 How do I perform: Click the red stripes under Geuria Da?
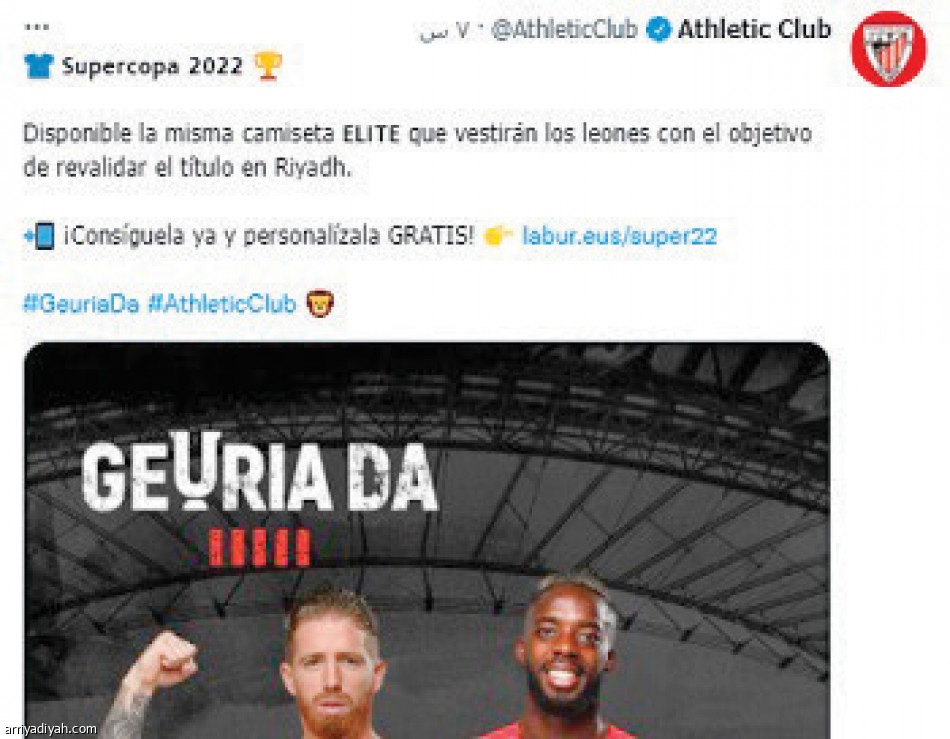click(259, 548)
